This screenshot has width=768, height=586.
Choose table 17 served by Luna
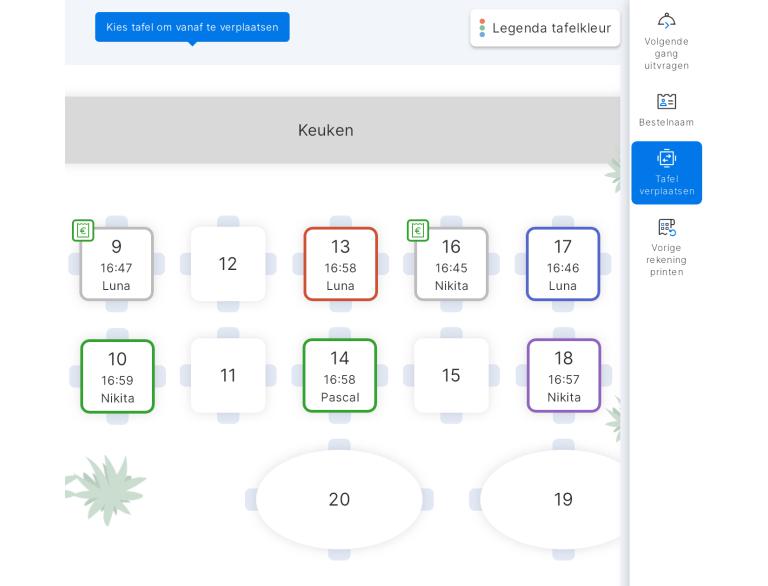(x=563, y=264)
